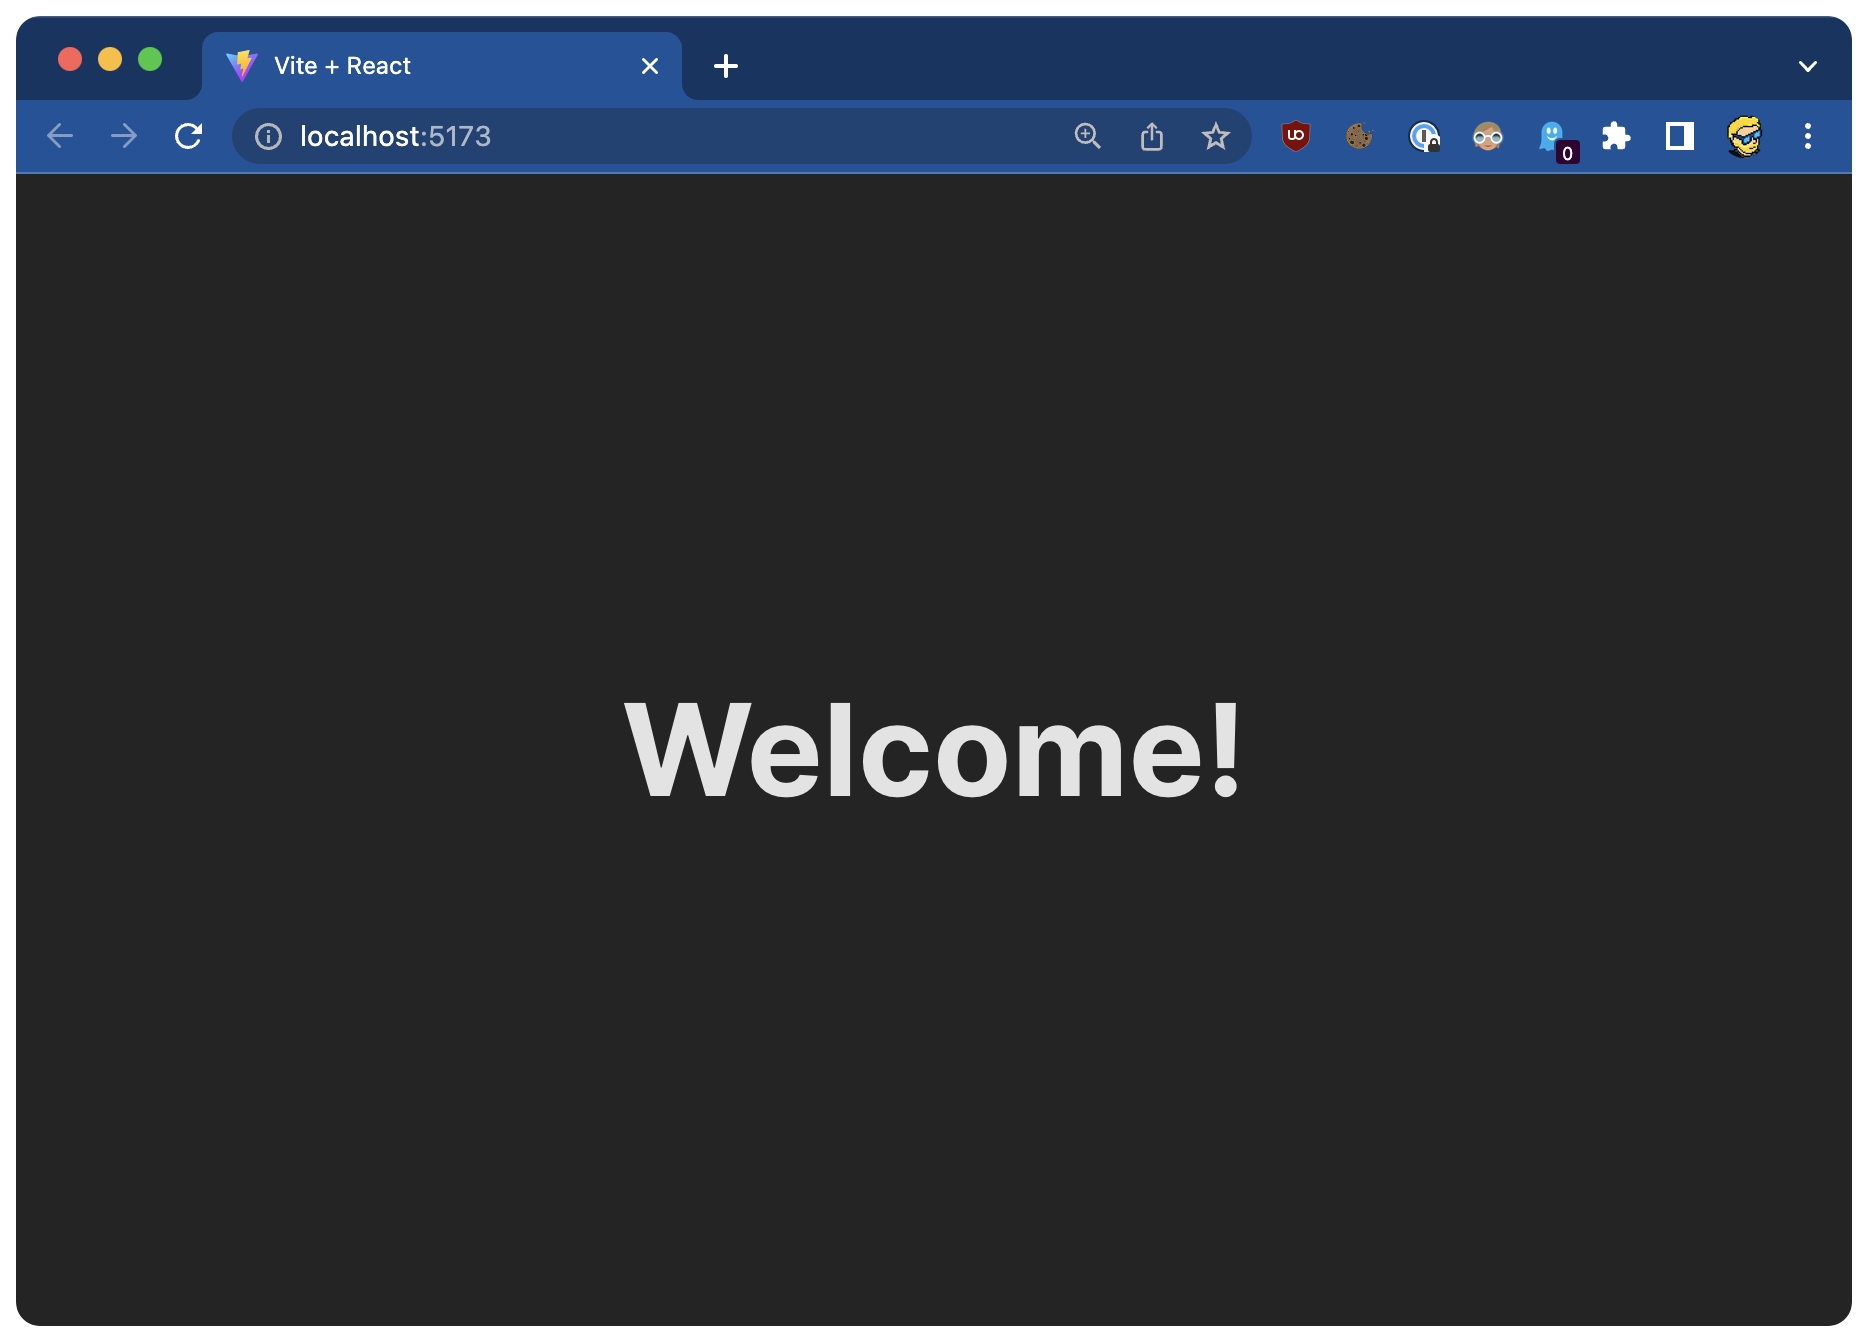This screenshot has width=1868, height=1342.
Task: Click the share page icon in the address bar
Action: coord(1151,136)
